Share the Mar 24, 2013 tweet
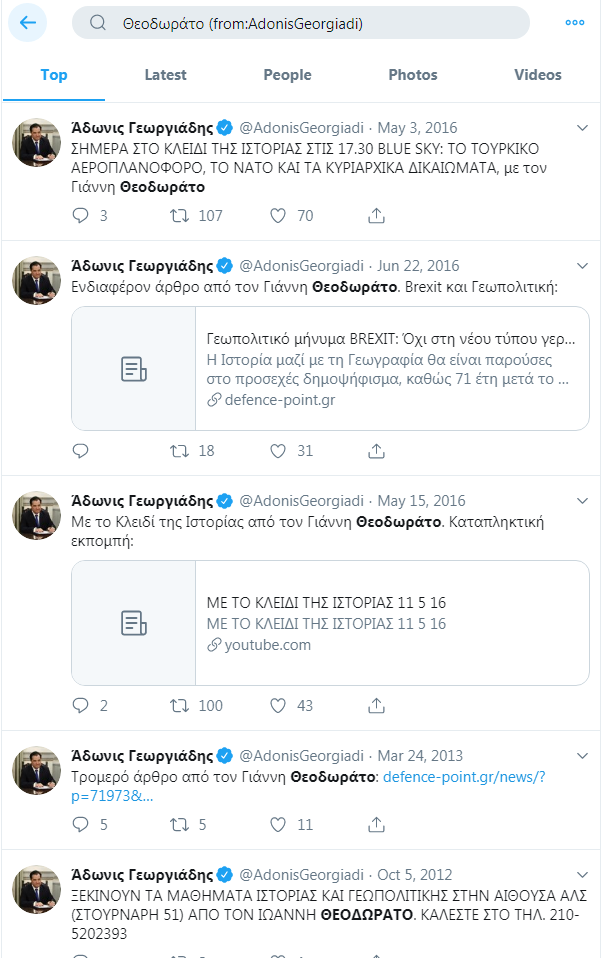 376,825
